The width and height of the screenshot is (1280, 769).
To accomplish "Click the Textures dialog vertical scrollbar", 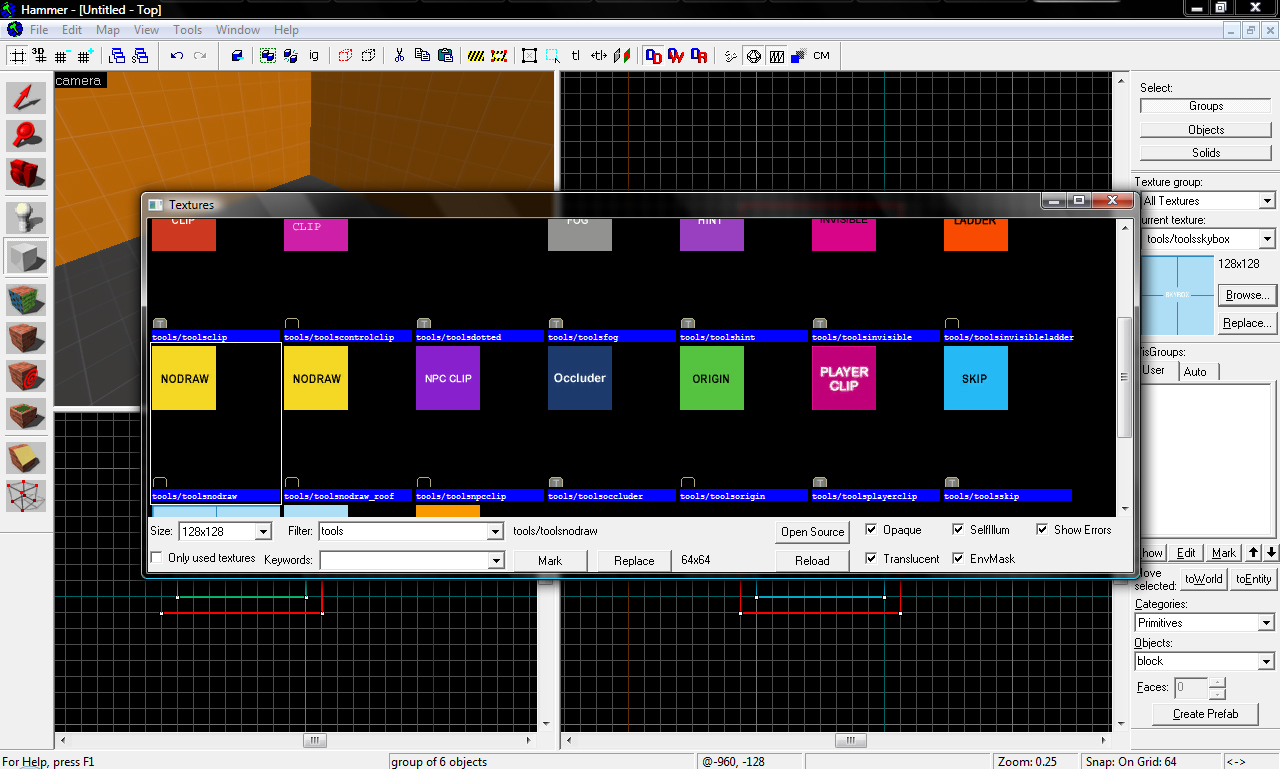I will pos(1124,376).
